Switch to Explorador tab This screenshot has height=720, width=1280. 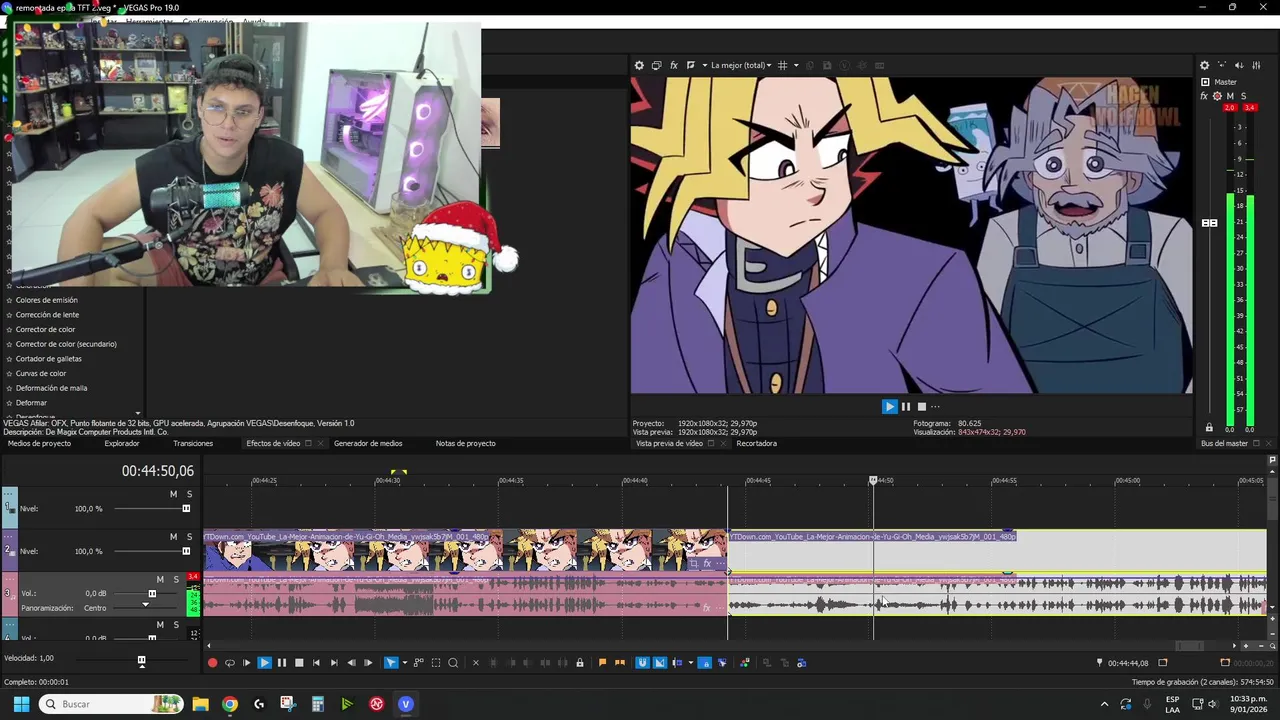(x=122, y=443)
